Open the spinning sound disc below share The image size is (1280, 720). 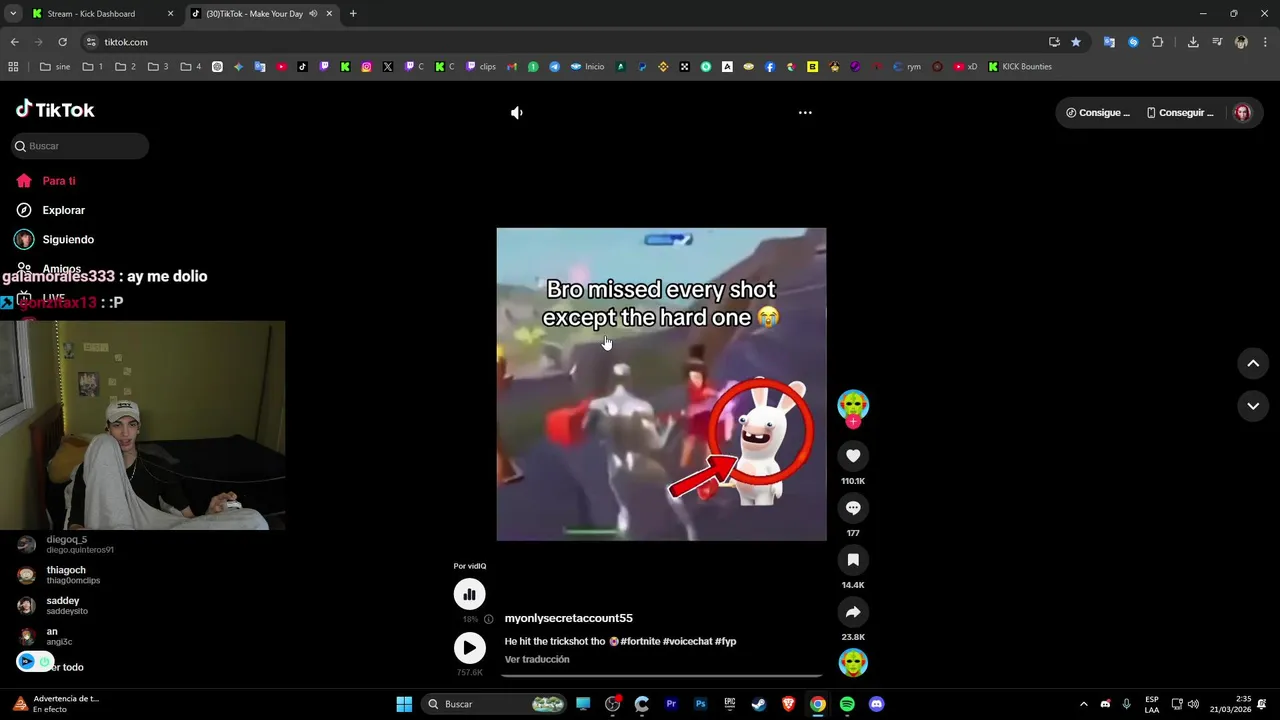click(x=853, y=662)
